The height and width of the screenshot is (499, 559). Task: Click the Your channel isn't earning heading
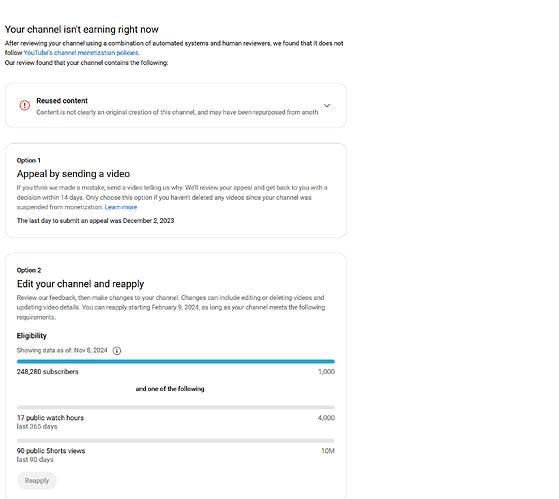(82, 30)
